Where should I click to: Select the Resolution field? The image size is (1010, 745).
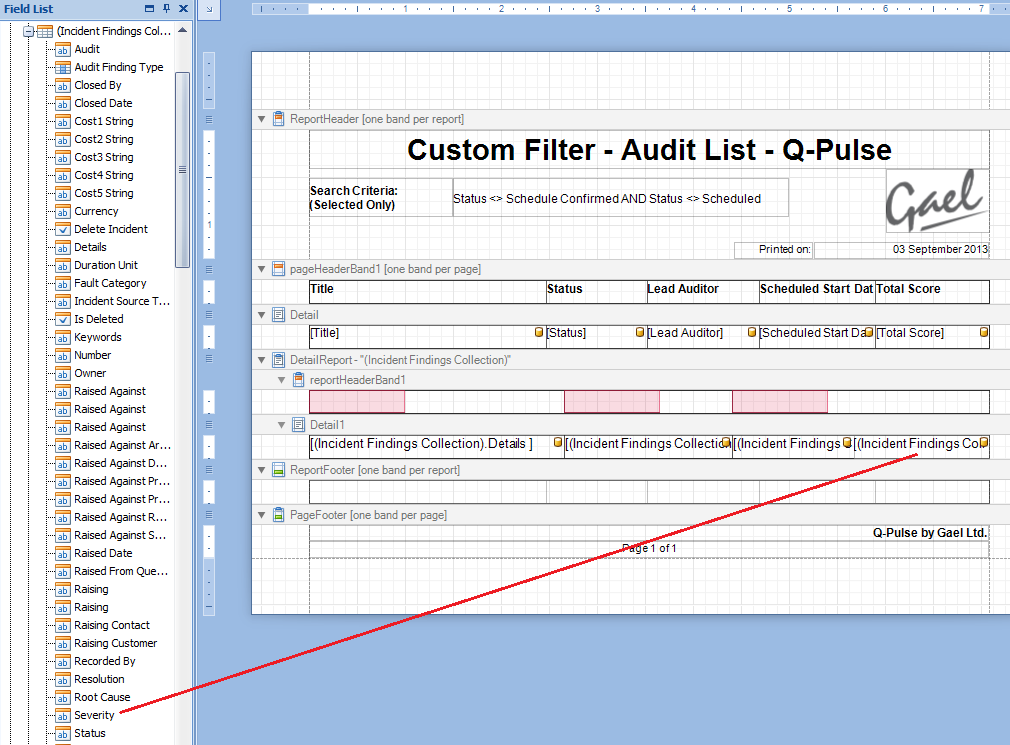point(99,679)
